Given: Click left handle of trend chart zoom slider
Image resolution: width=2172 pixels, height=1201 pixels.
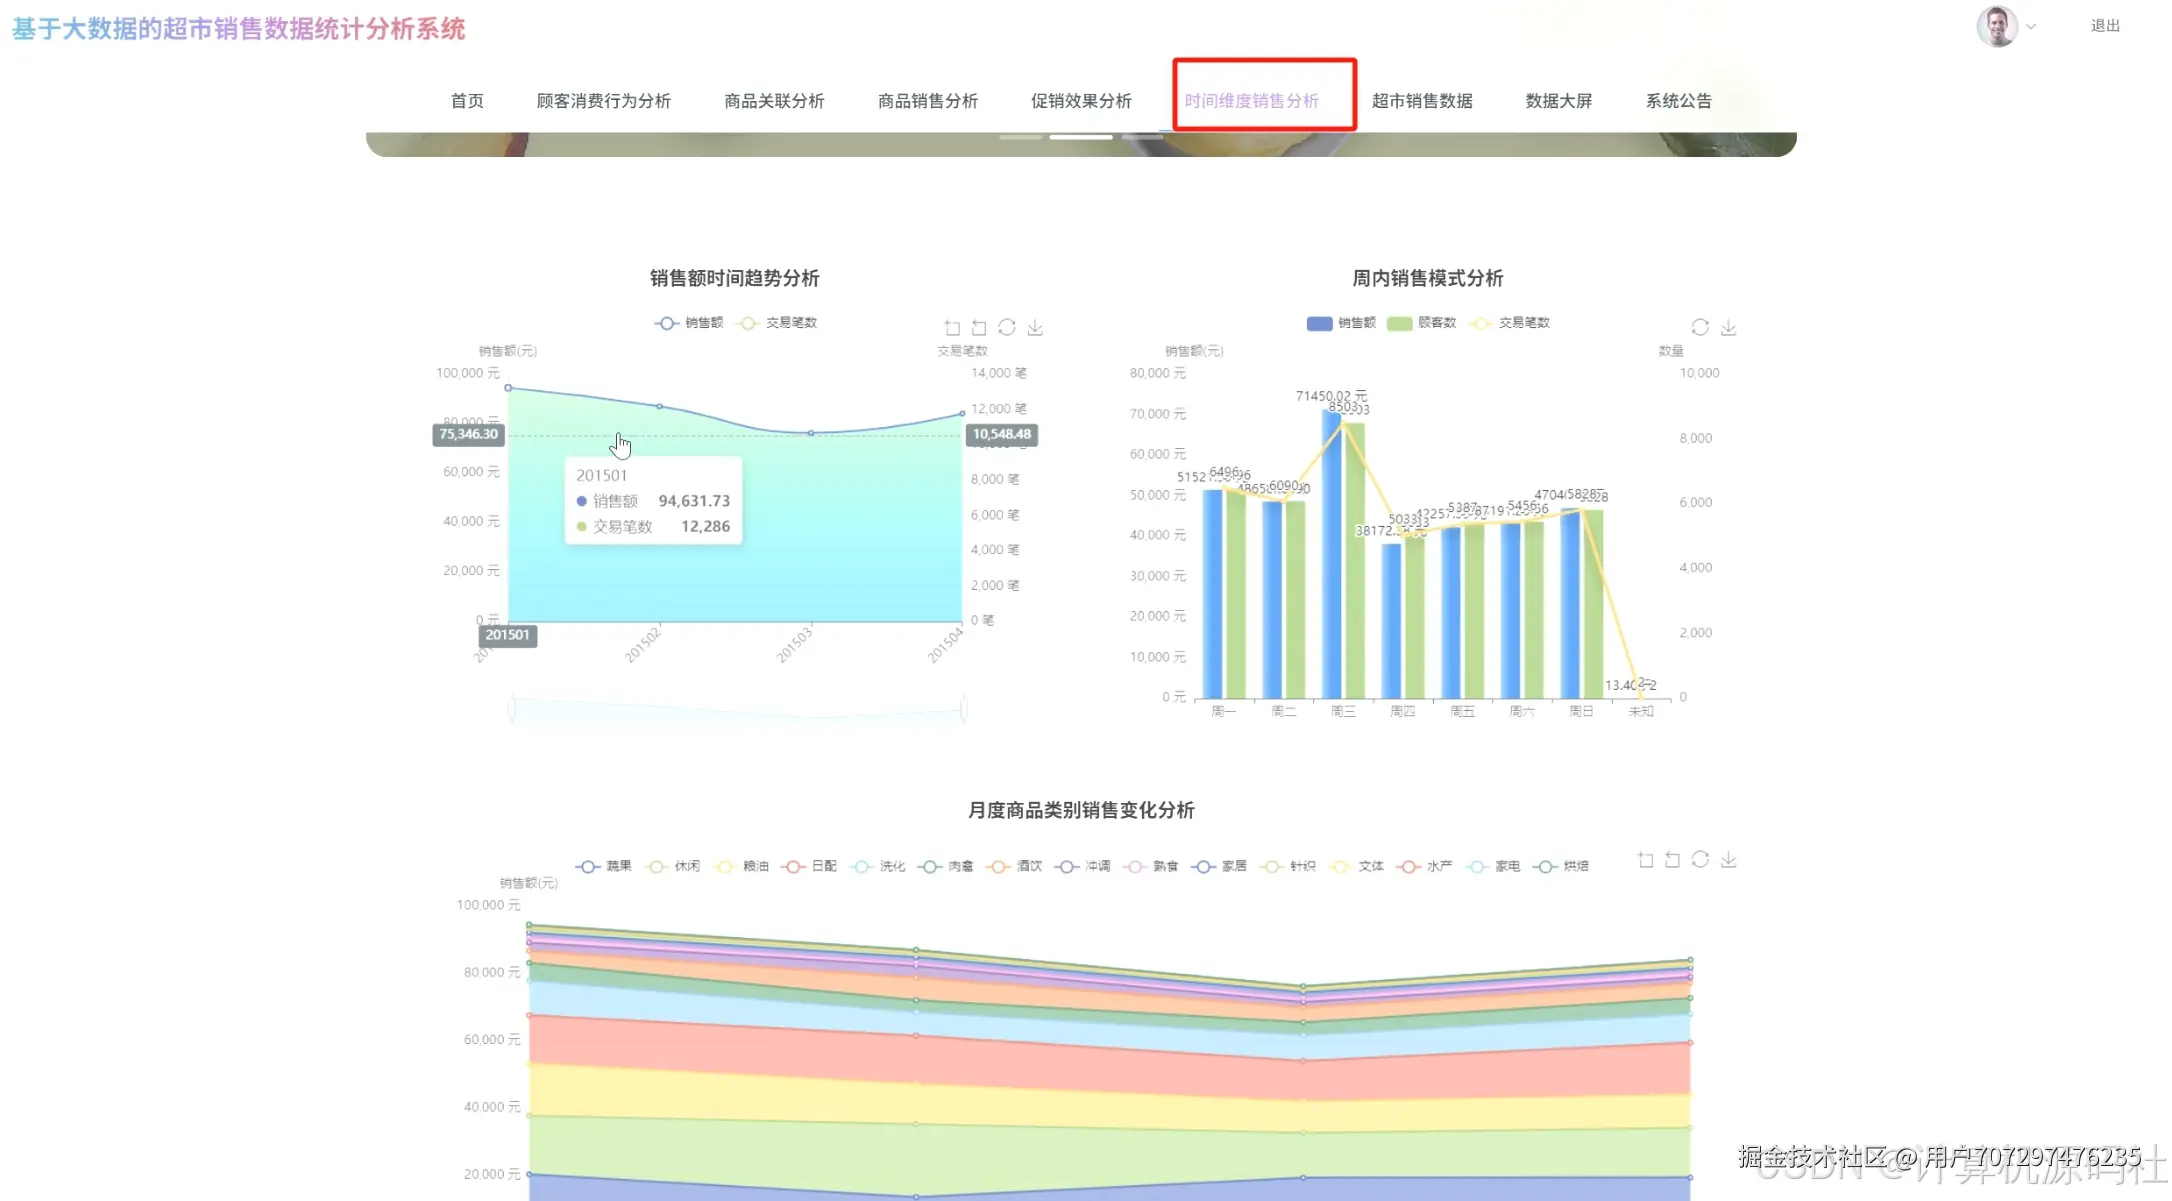Looking at the screenshot, I should pyautogui.click(x=511, y=708).
